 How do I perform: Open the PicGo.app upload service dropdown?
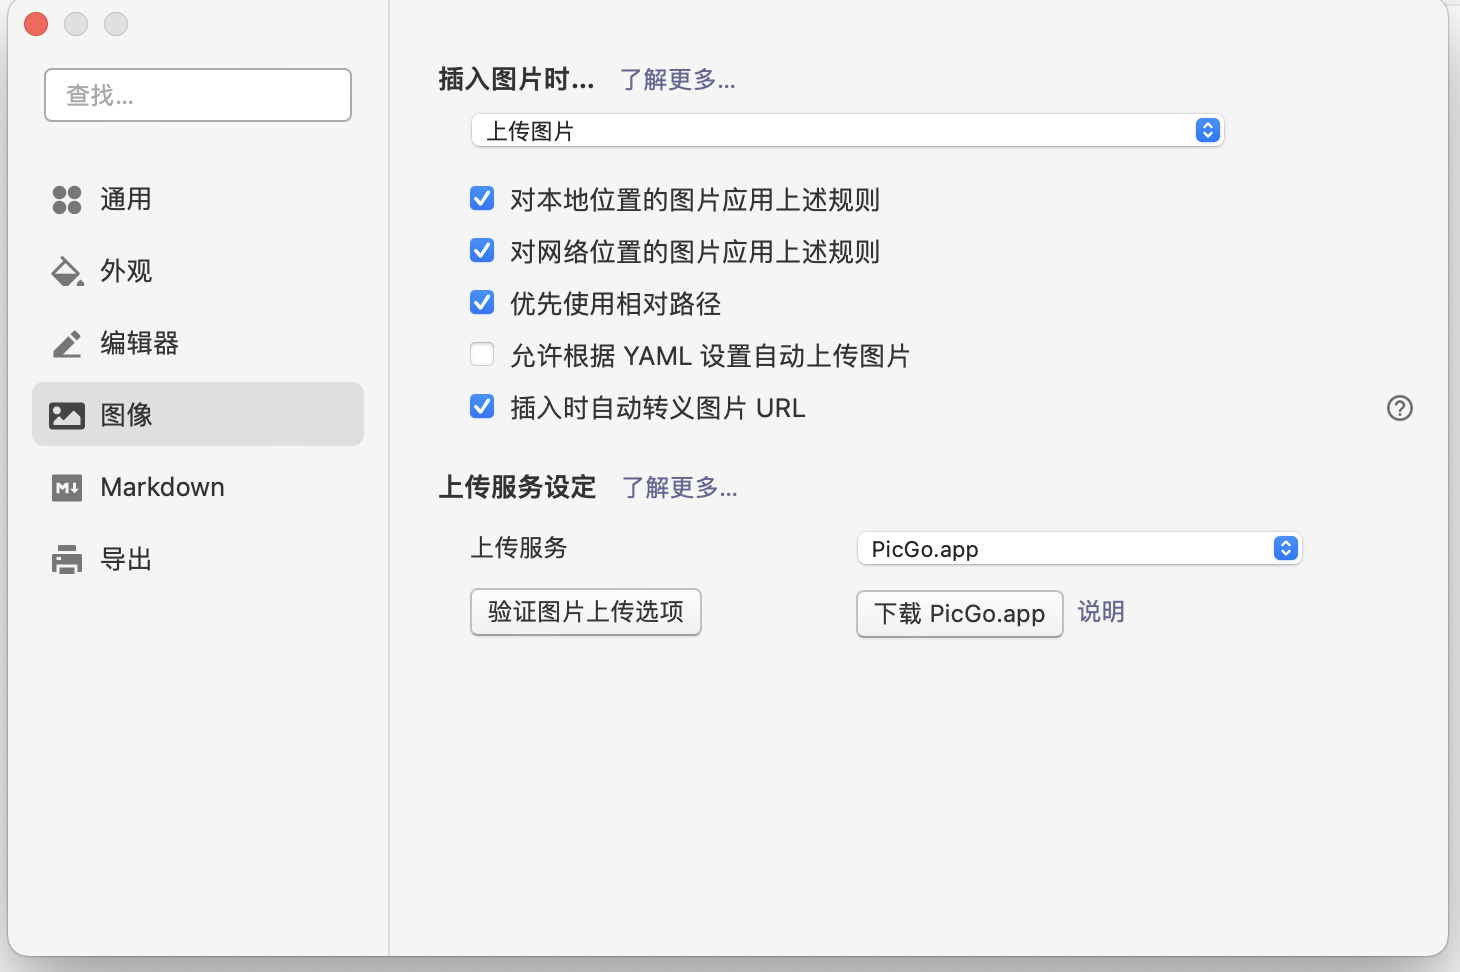tap(1080, 549)
